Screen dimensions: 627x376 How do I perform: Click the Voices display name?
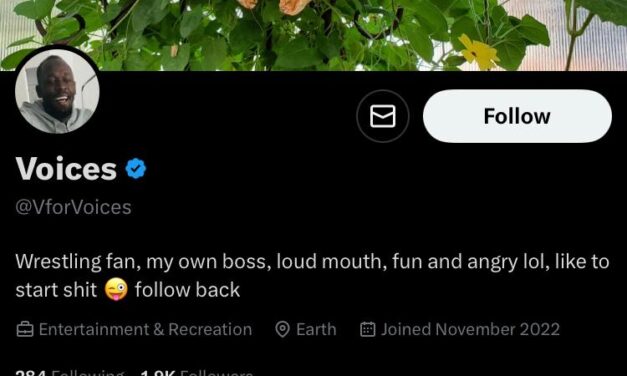point(66,169)
